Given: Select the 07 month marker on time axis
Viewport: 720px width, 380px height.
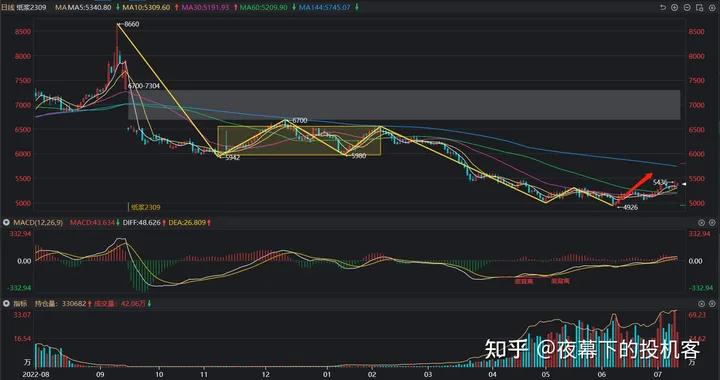Looking at the screenshot, I should (x=658, y=374).
